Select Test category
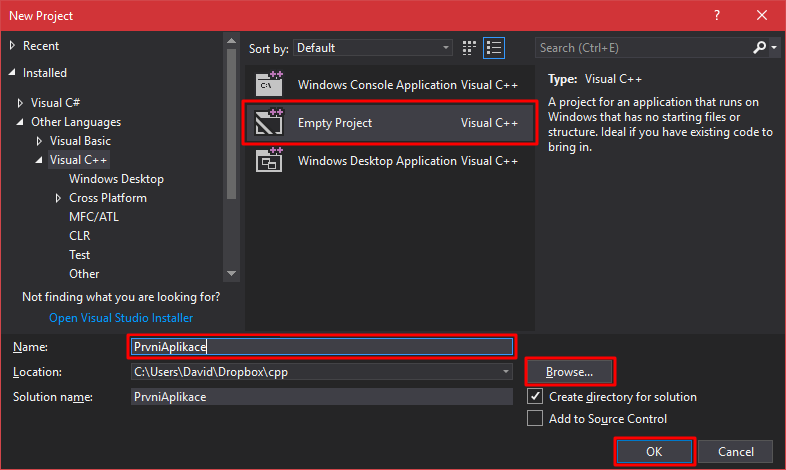 pyautogui.click(x=80, y=255)
